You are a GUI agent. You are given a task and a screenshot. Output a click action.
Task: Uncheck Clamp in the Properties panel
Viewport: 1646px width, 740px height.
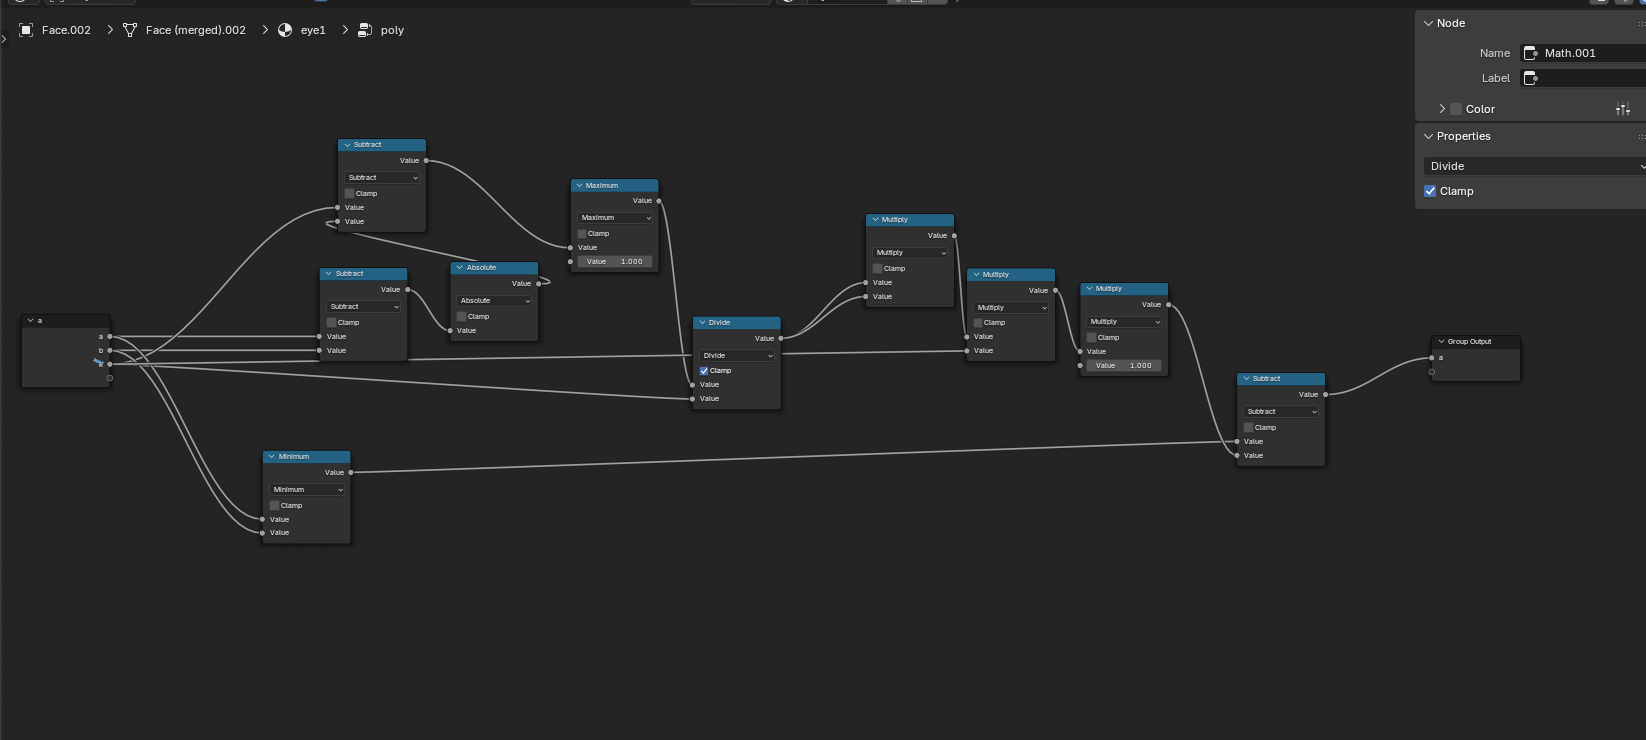point(1430,191)
